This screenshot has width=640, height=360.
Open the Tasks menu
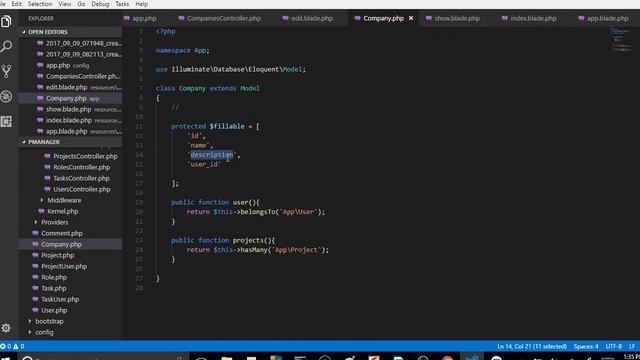pyautogui.click(x=122, y=4)
